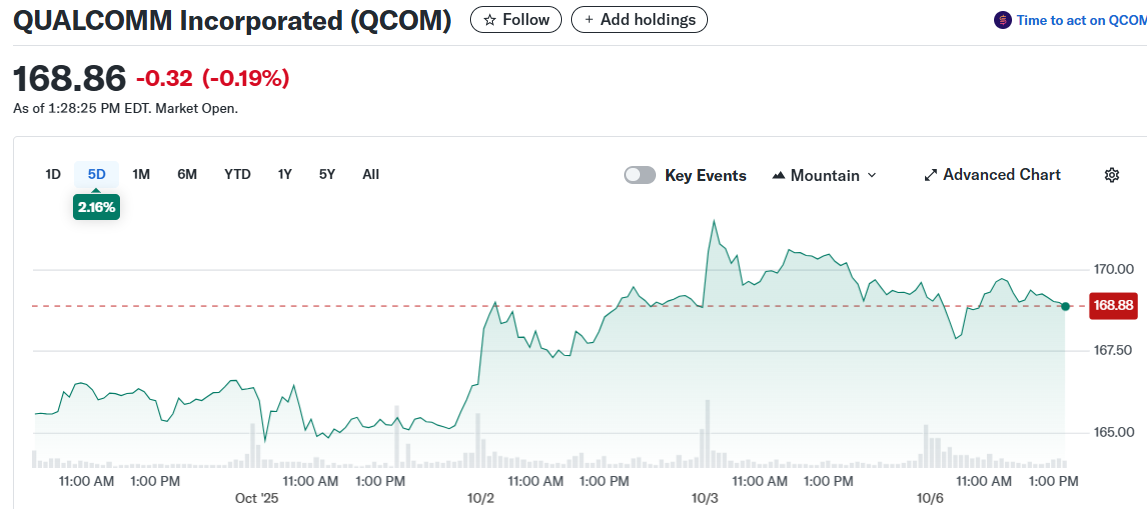The width and height of the screenshot is (1147, 509).
Task: Switch to the 6M range
Action: (187, 174)
